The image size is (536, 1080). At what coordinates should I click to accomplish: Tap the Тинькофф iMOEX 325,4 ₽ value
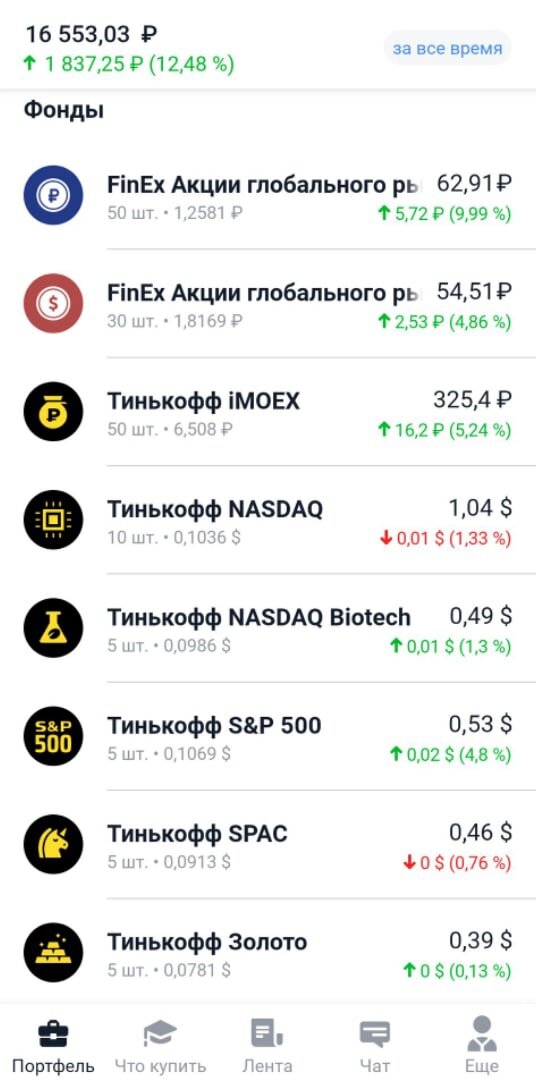(473, 399)
